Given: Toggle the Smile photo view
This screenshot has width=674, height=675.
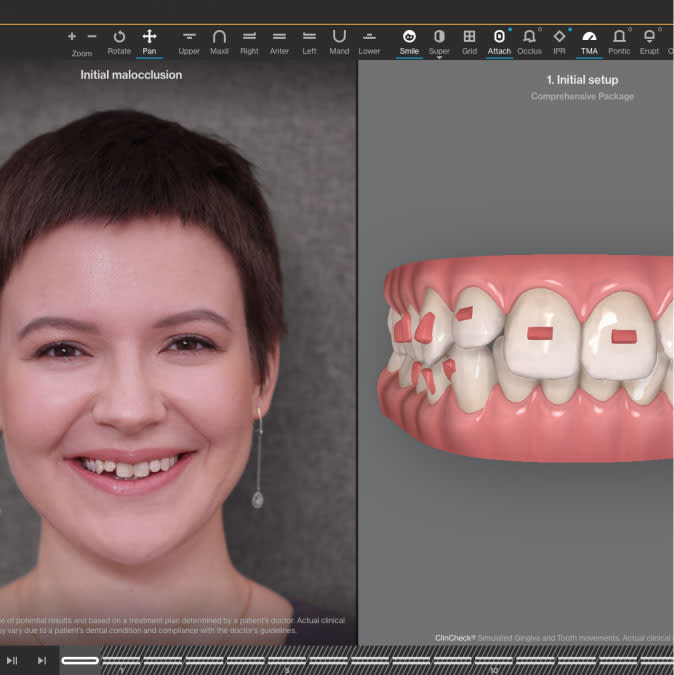Looking at the screenshot, I should coord(409,37).
